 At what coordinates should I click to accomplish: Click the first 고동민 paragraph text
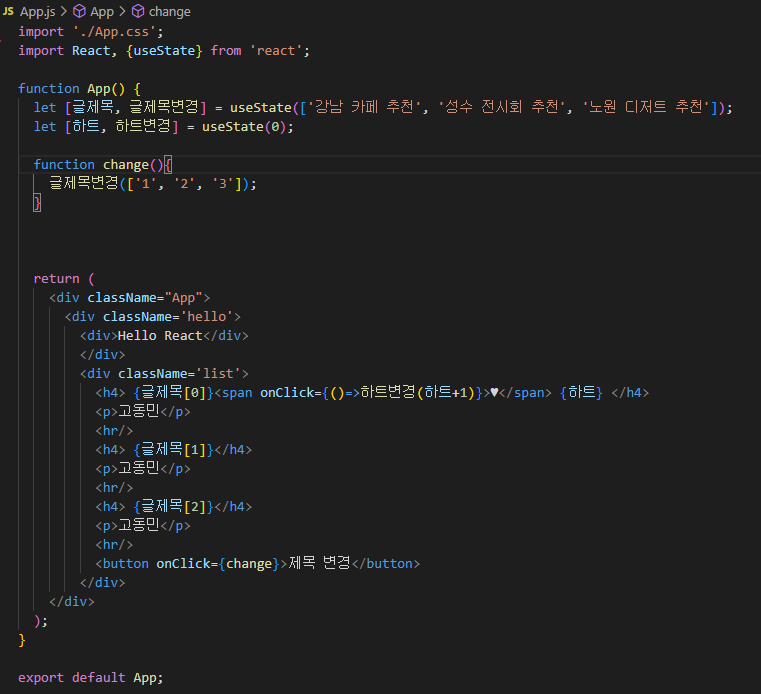[x=139, y=412]
